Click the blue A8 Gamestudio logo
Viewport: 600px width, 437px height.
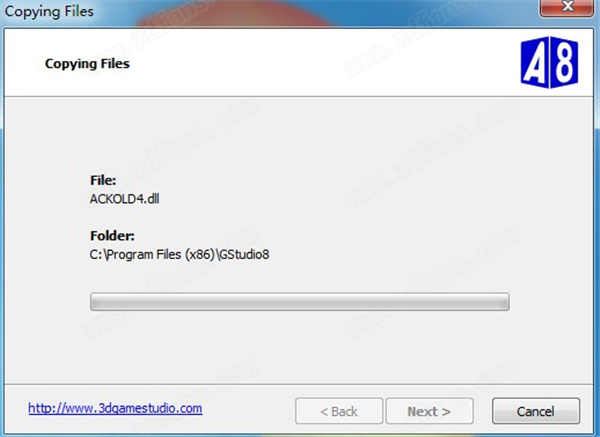(x=549, y=63)
